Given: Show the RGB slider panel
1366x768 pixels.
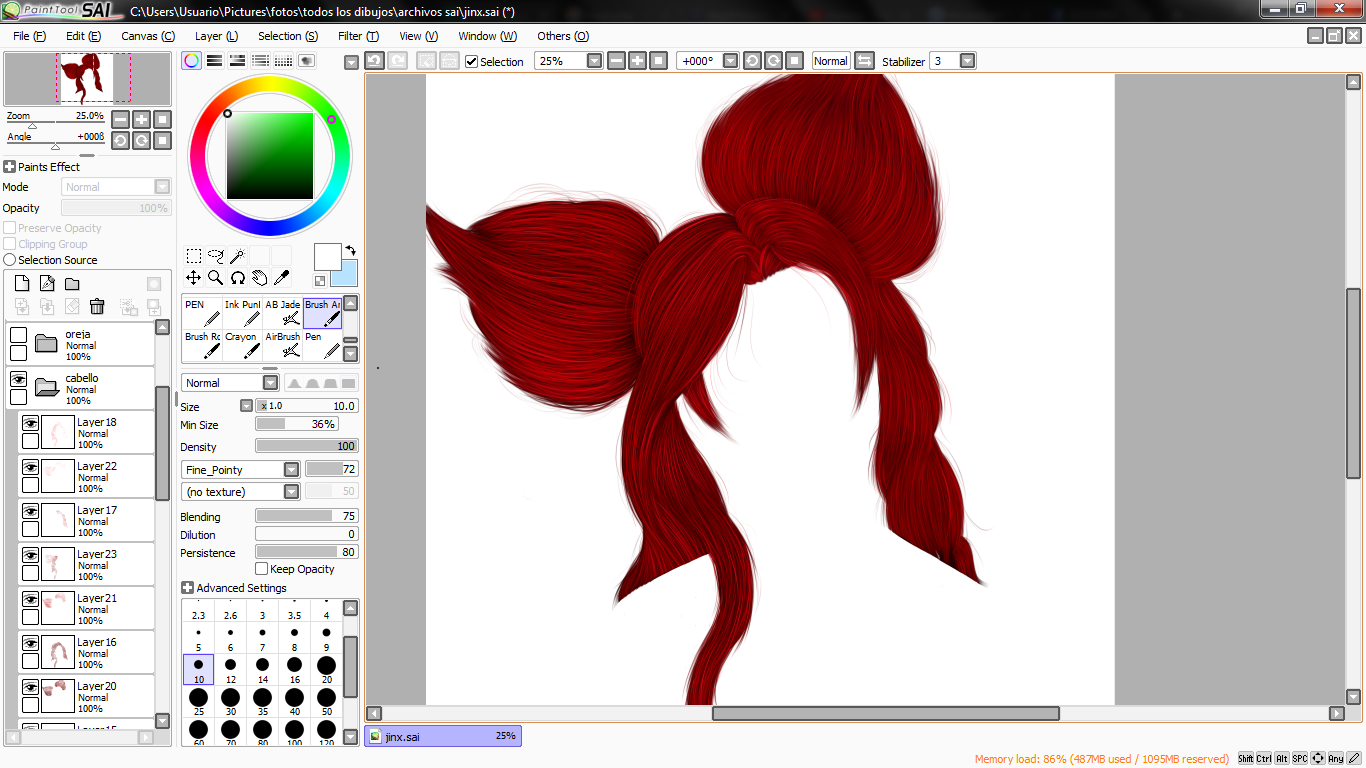Looking at the screenshot, I should tap(214, 61).
